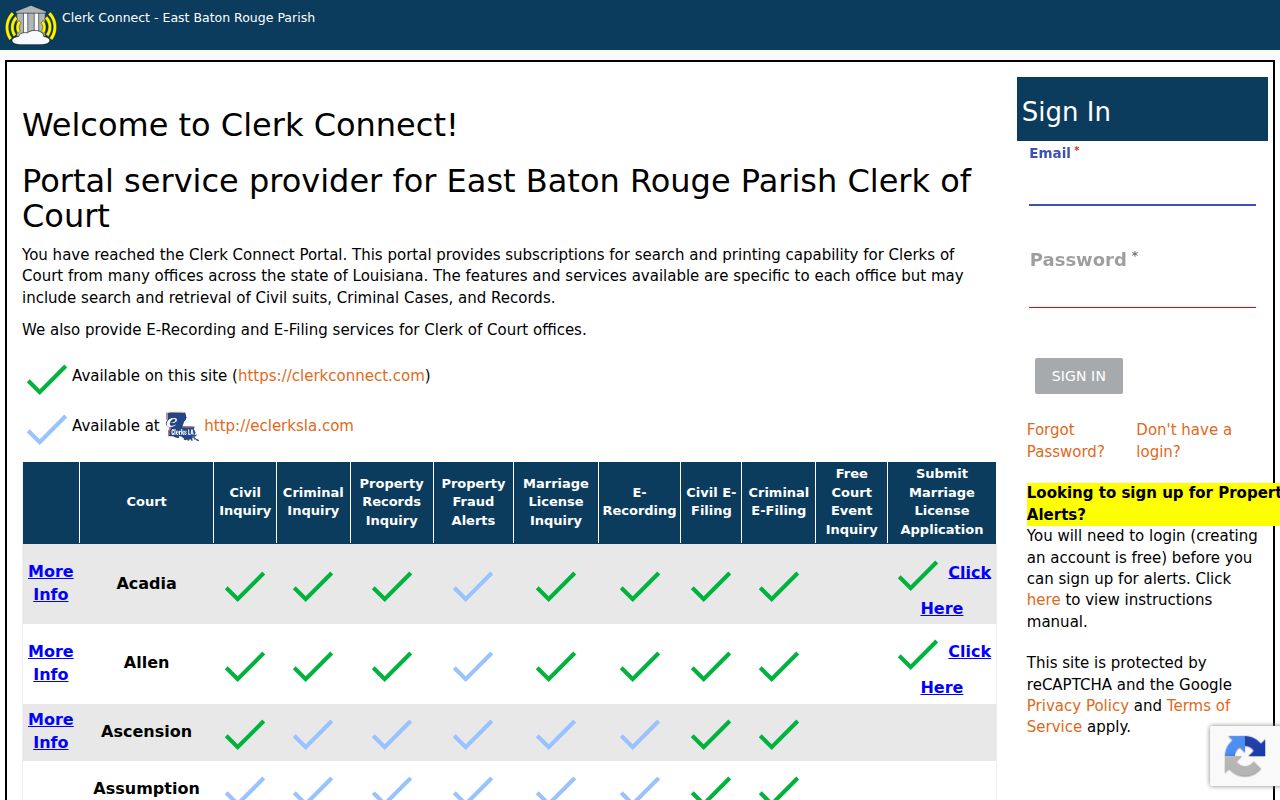The height and width of the screenshot is (800, 1280).
Task: Open More Info for Allen
Action: click(51, 663)
